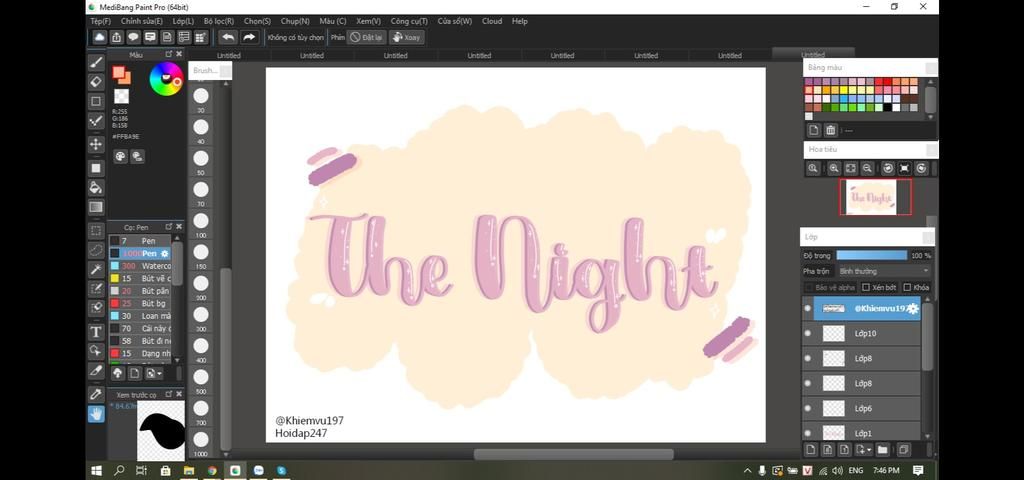Open Chrome from the taskbar

click(212, 470)
